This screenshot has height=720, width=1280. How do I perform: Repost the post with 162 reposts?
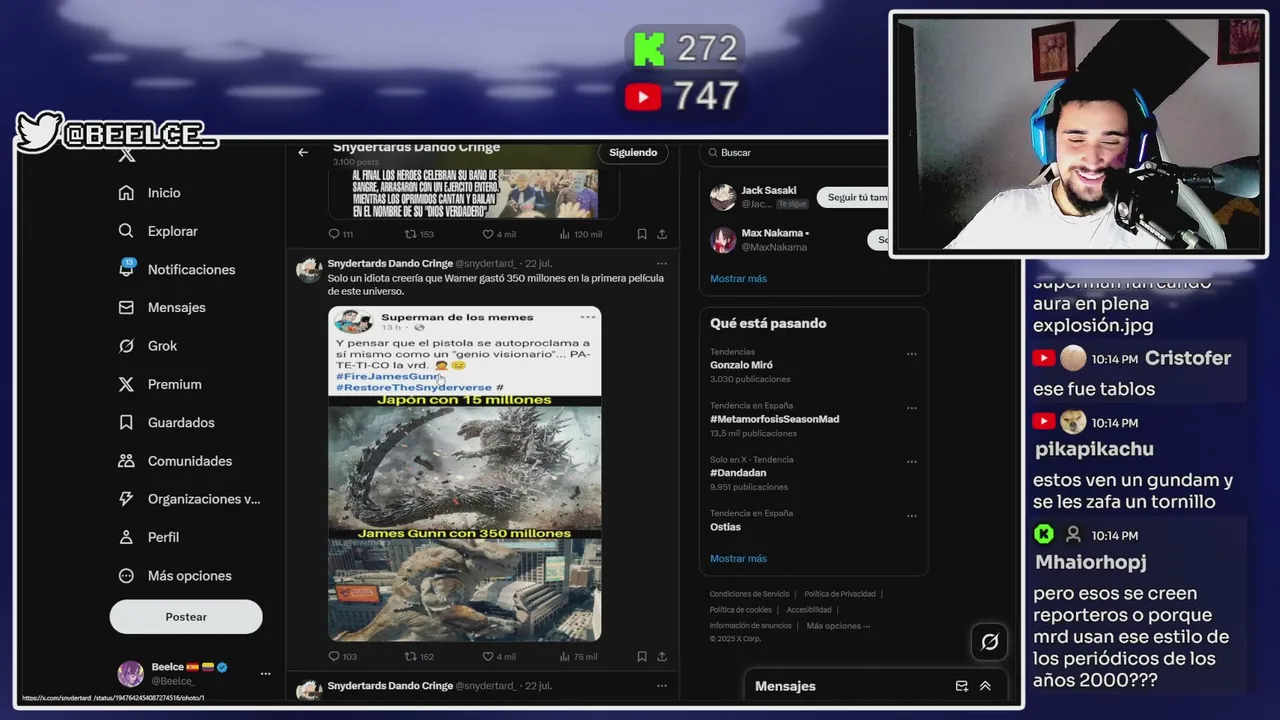tap(410, 657)
